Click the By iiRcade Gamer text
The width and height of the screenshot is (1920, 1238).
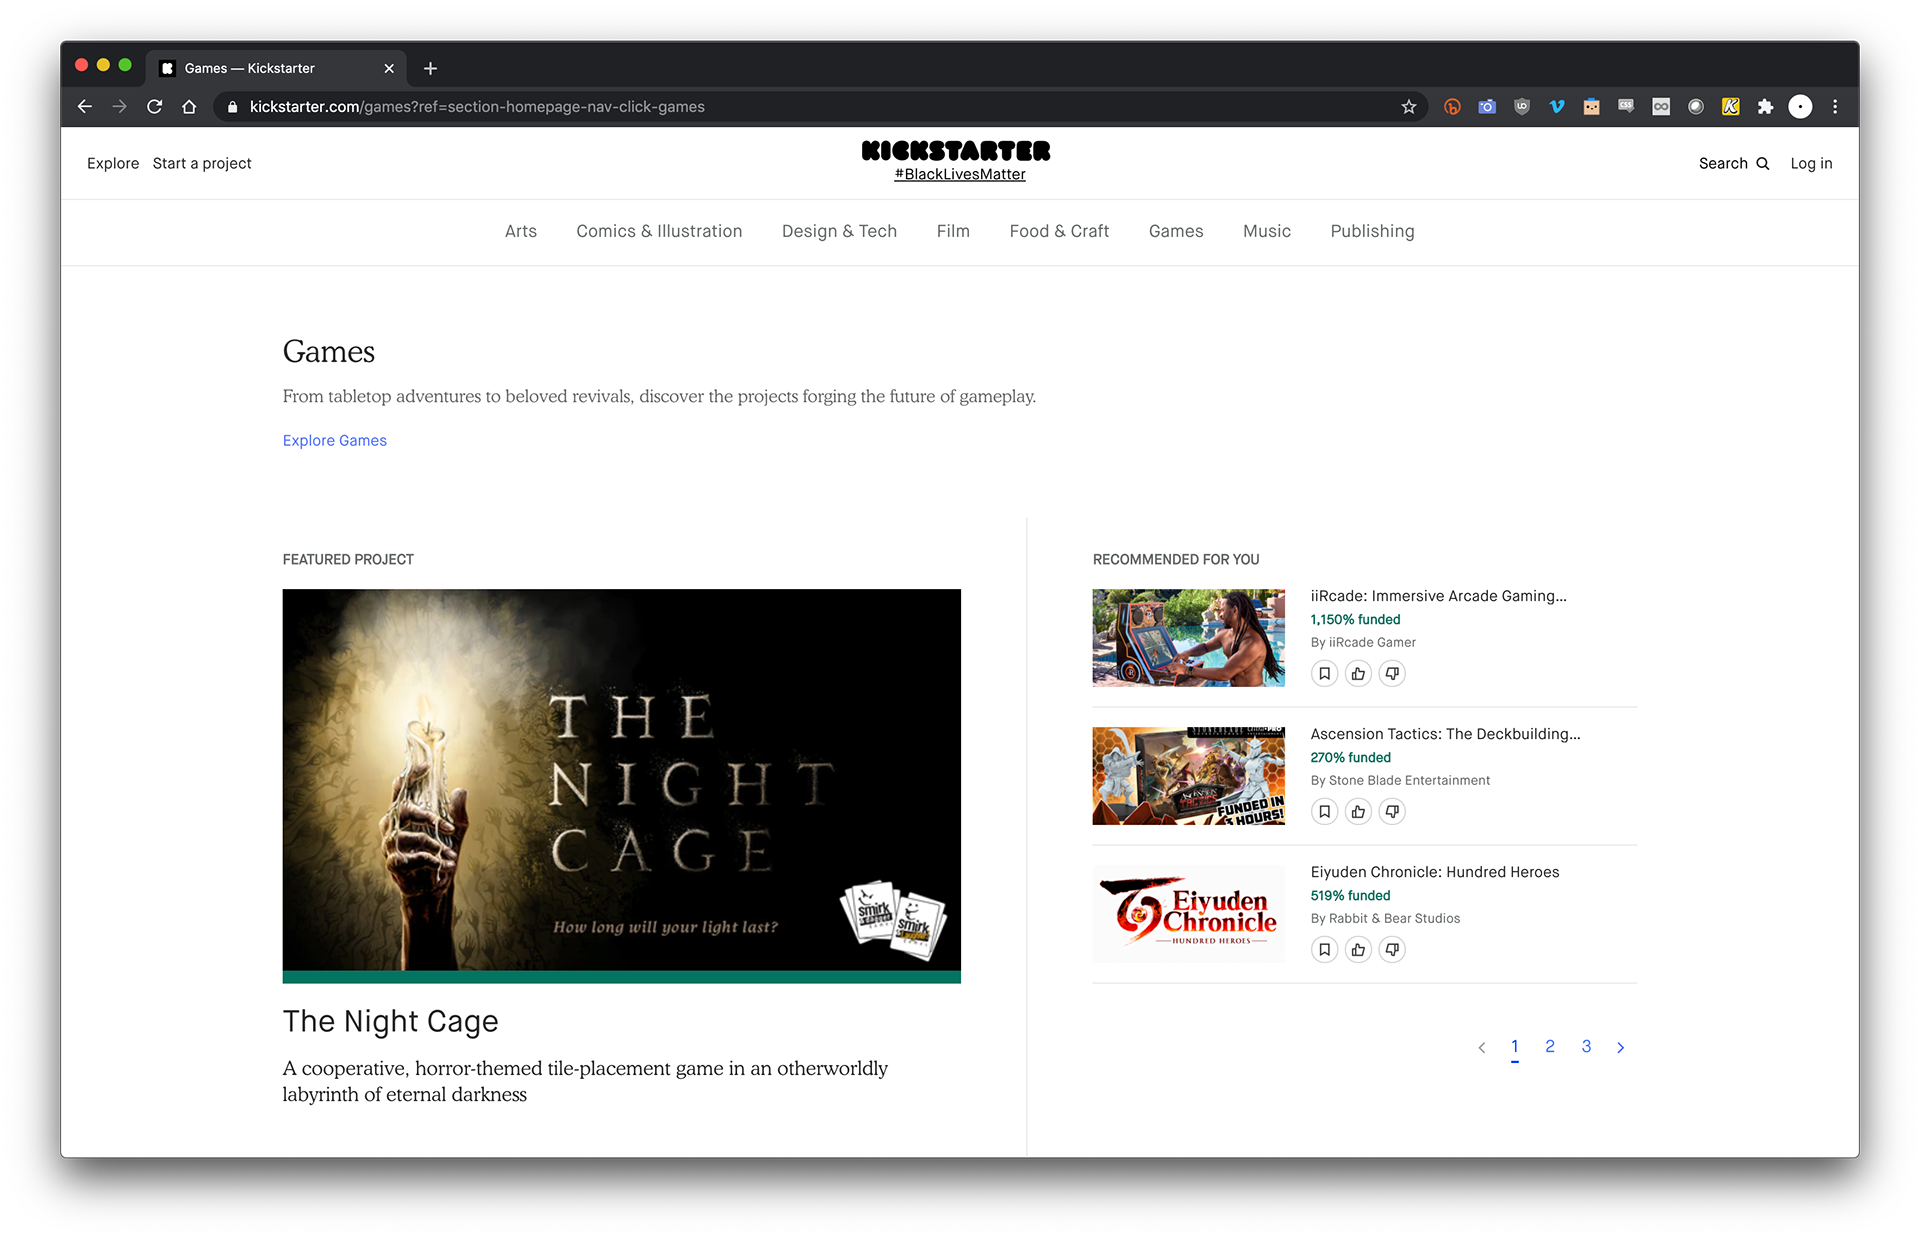click(1363, 642)
